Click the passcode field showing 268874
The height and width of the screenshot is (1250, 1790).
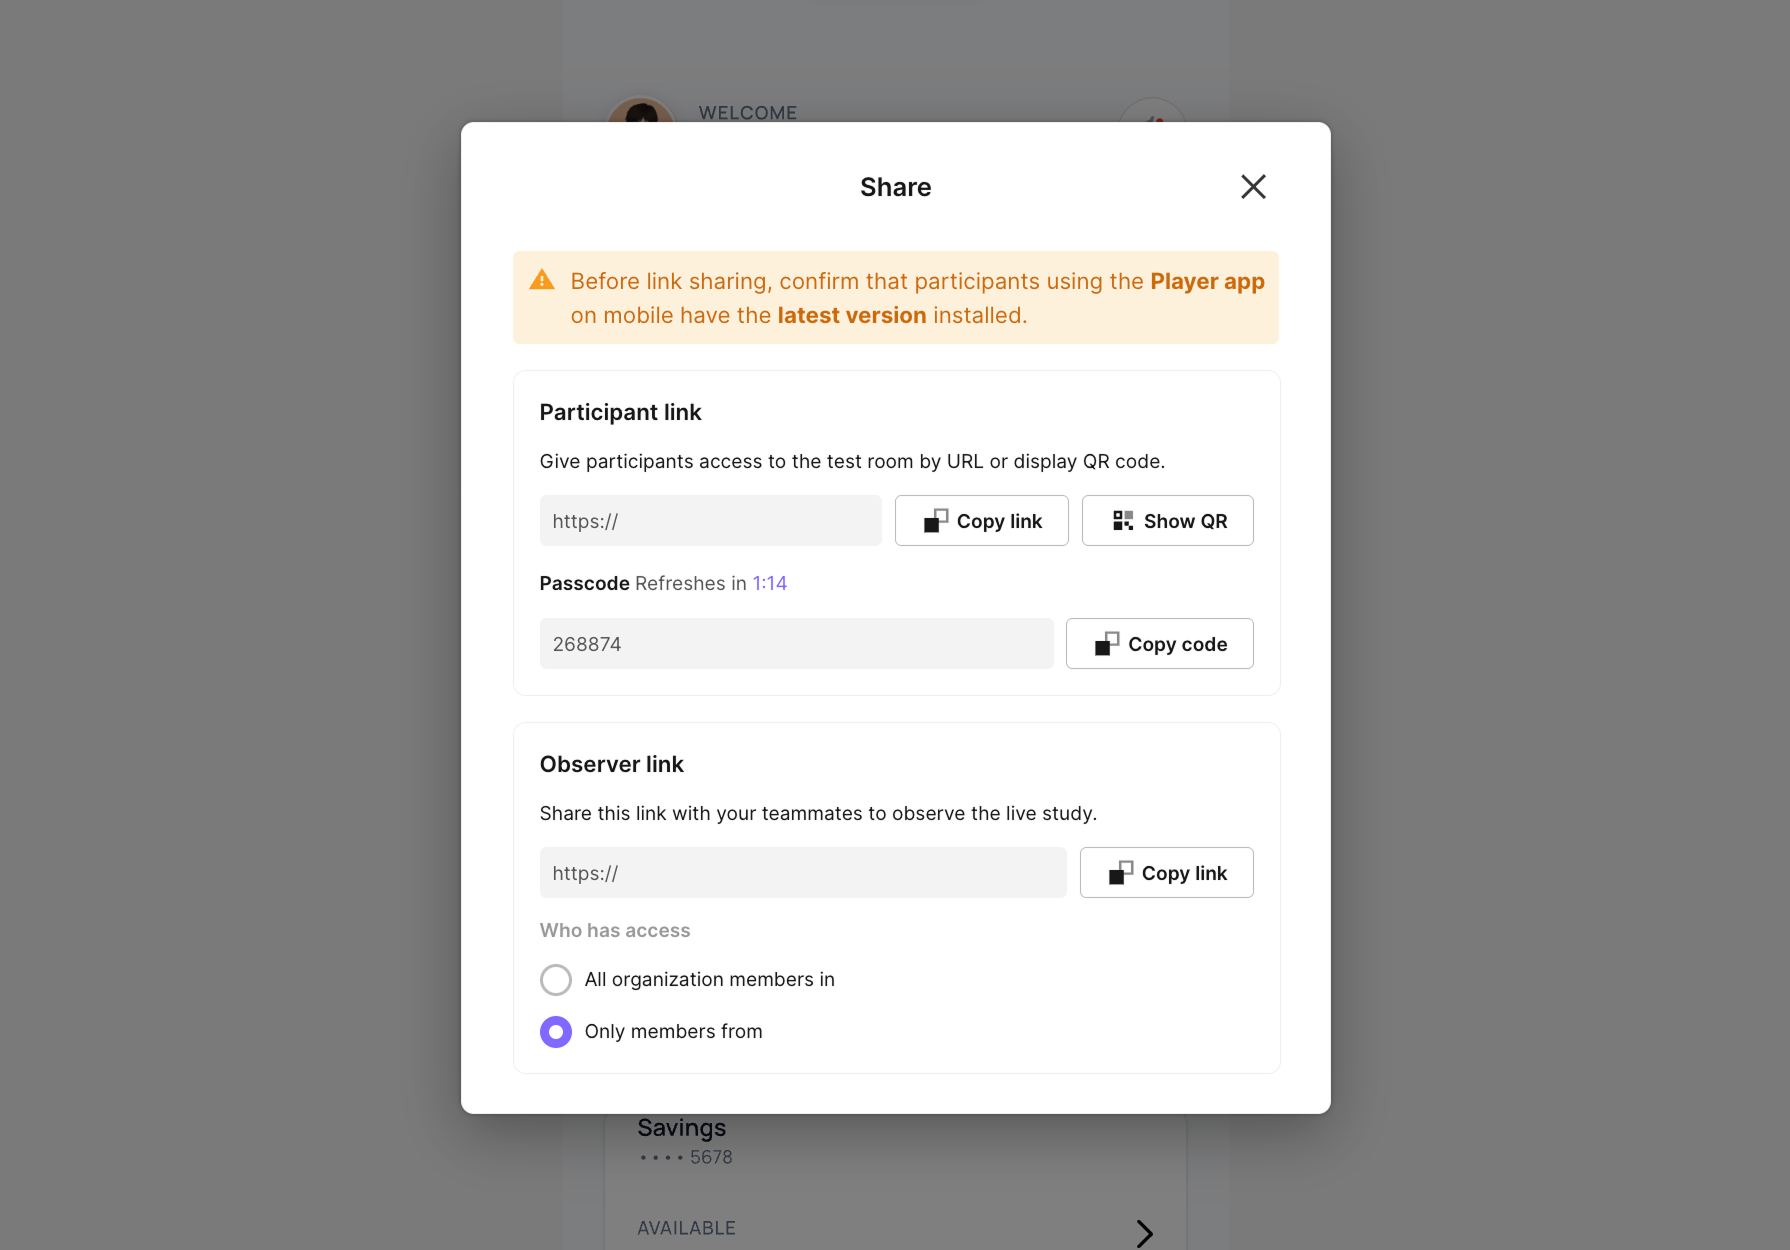point(797,644)
